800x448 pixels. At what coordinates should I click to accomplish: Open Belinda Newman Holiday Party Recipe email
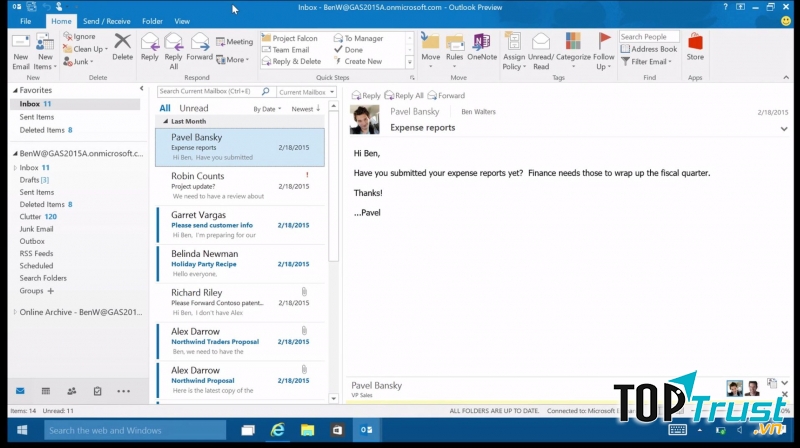point(240,264)
